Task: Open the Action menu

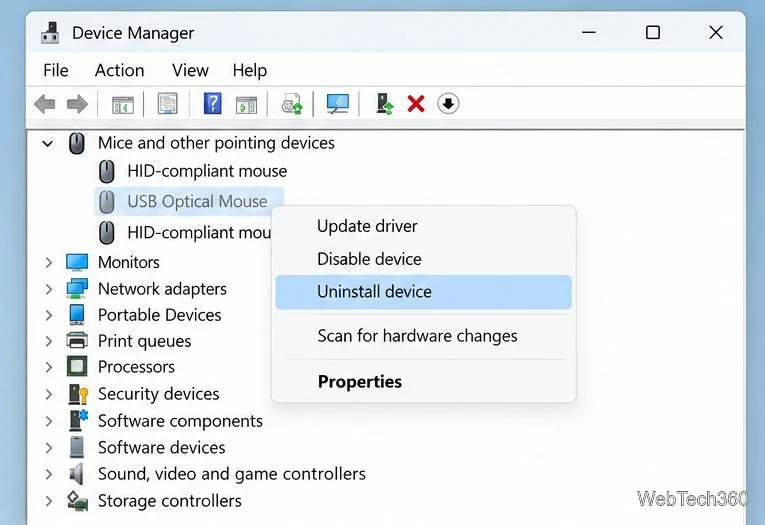Action: point(120,70)
